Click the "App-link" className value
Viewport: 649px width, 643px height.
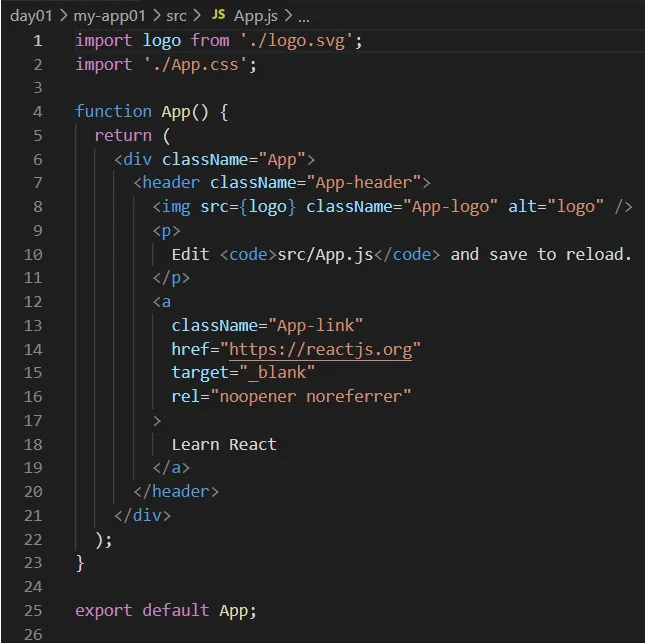click(x=315, y=326)
